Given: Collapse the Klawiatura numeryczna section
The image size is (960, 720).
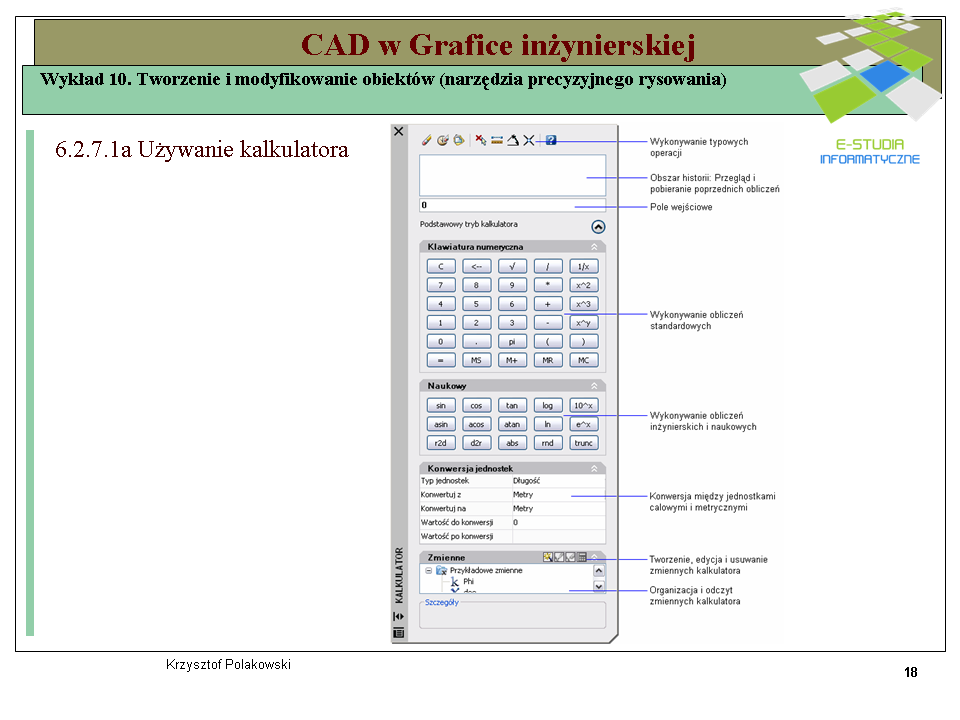Looking at the screenshot, I should (594, 246).
